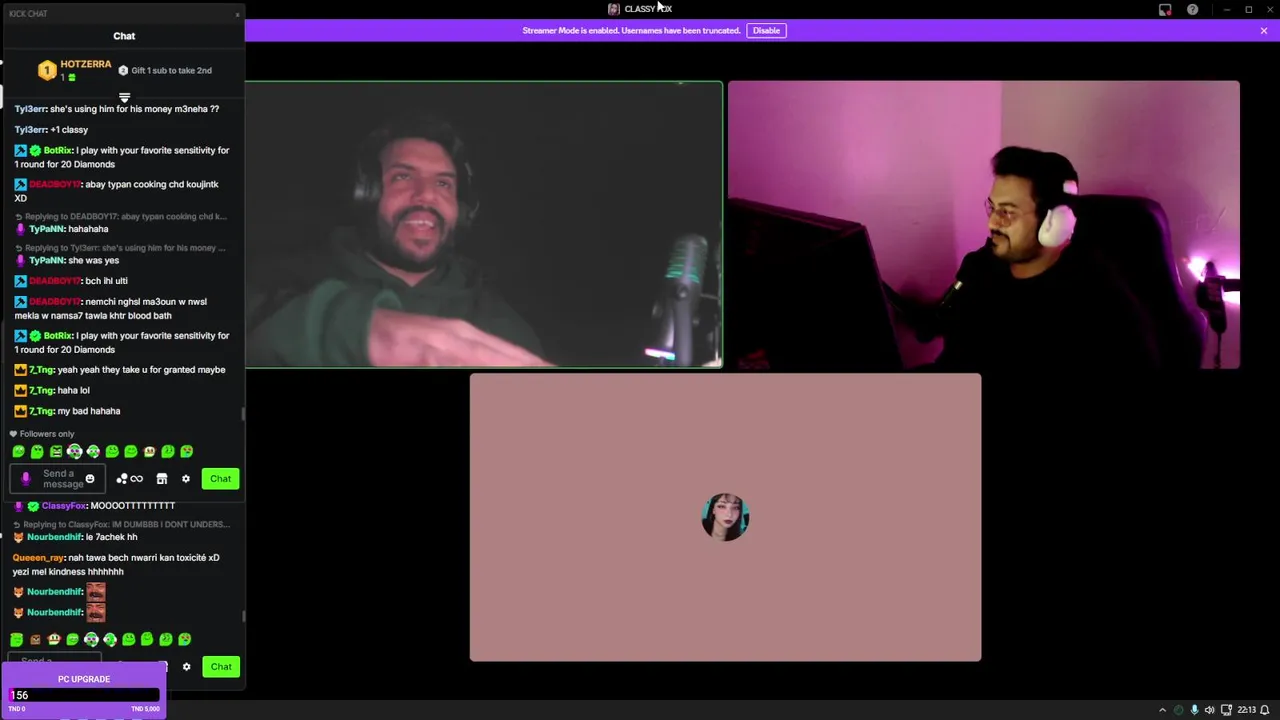Click the PC UPGRADE goal progress bar
Viewport: 1280px width, 720px height.
[84, 695]
